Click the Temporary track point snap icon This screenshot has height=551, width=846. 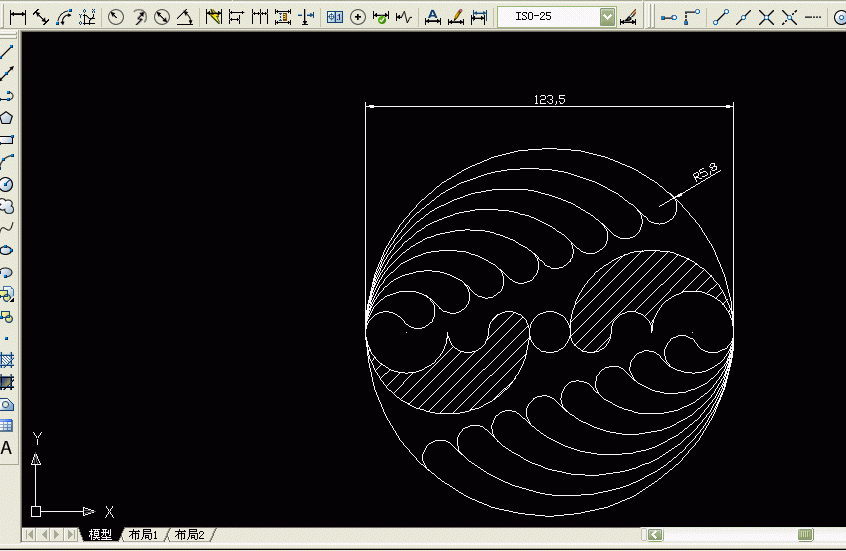point(669,17)
